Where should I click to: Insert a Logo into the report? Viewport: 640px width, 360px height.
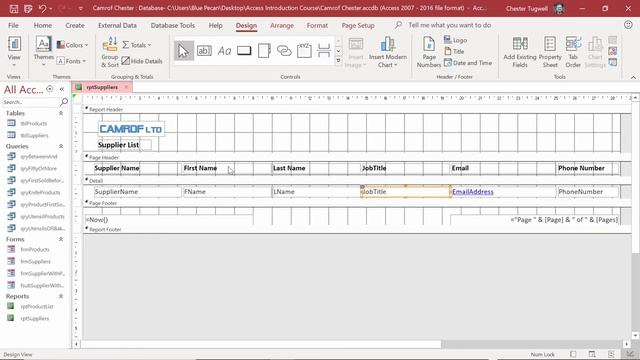click(456, 40)
